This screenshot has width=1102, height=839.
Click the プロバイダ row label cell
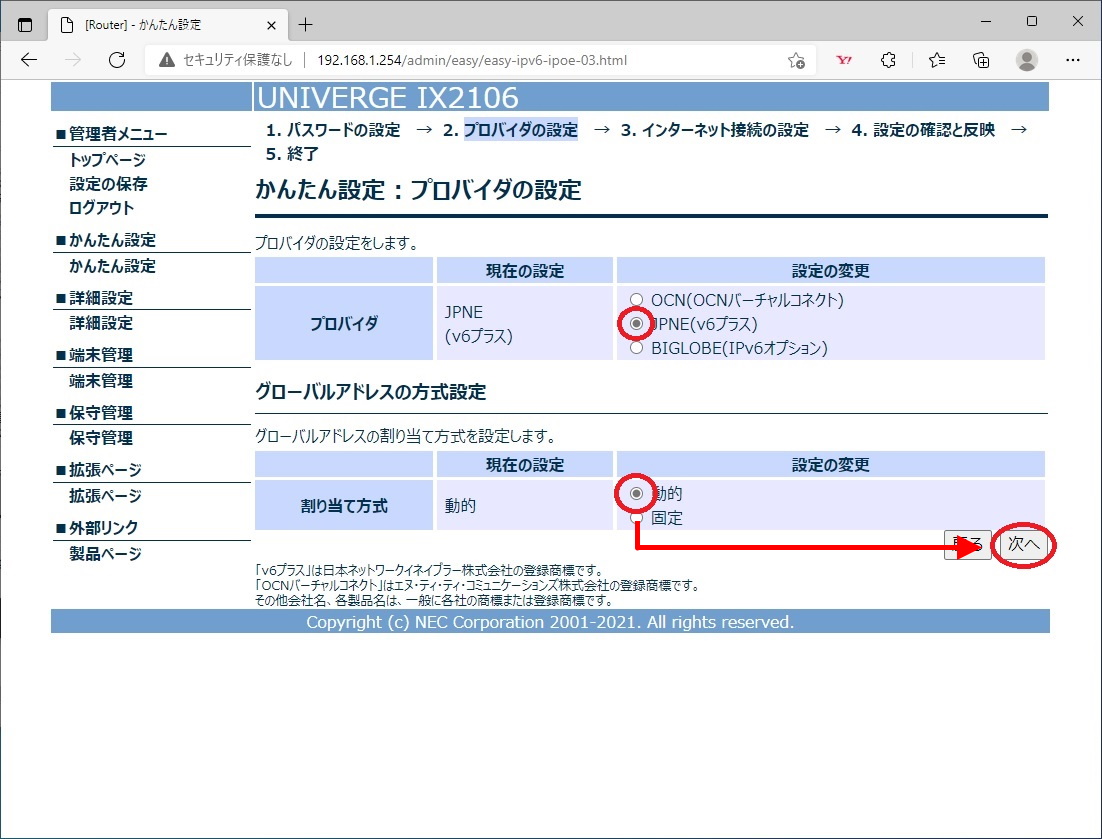344,323
